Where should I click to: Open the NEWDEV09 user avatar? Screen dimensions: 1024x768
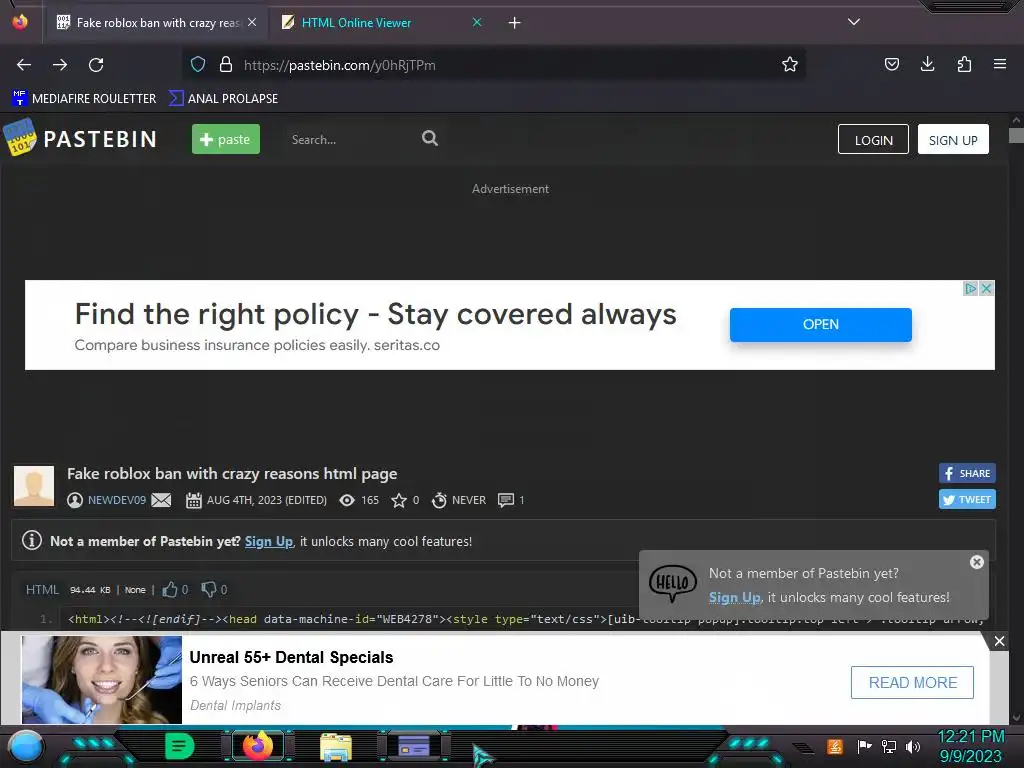pos(34,487)
